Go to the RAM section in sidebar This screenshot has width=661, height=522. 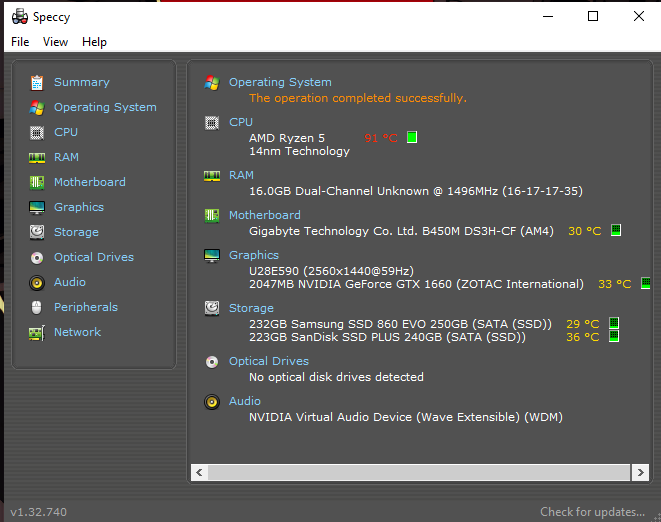coord(66,157)
